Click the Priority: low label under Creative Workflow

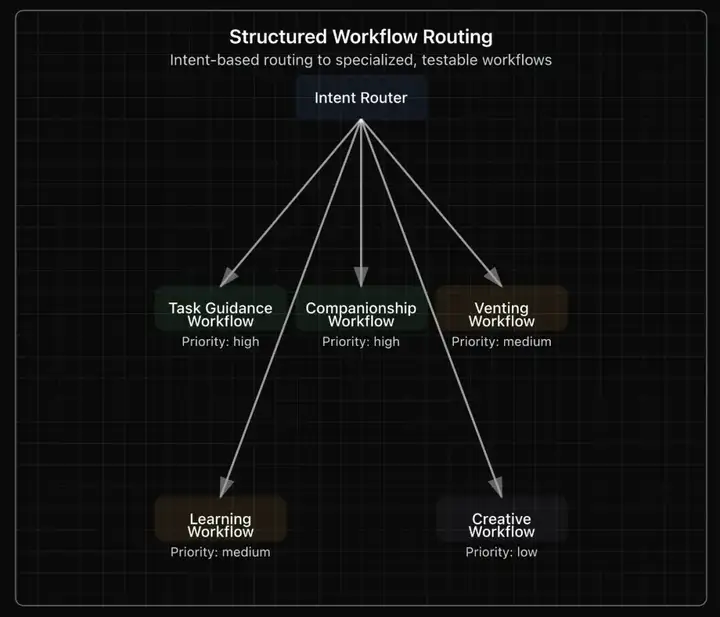pos(501,552)
